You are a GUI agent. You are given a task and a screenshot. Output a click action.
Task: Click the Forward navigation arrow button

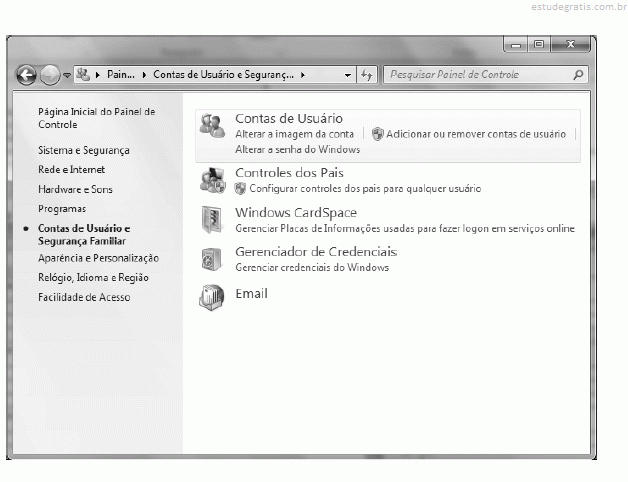[x=50, y=75]
